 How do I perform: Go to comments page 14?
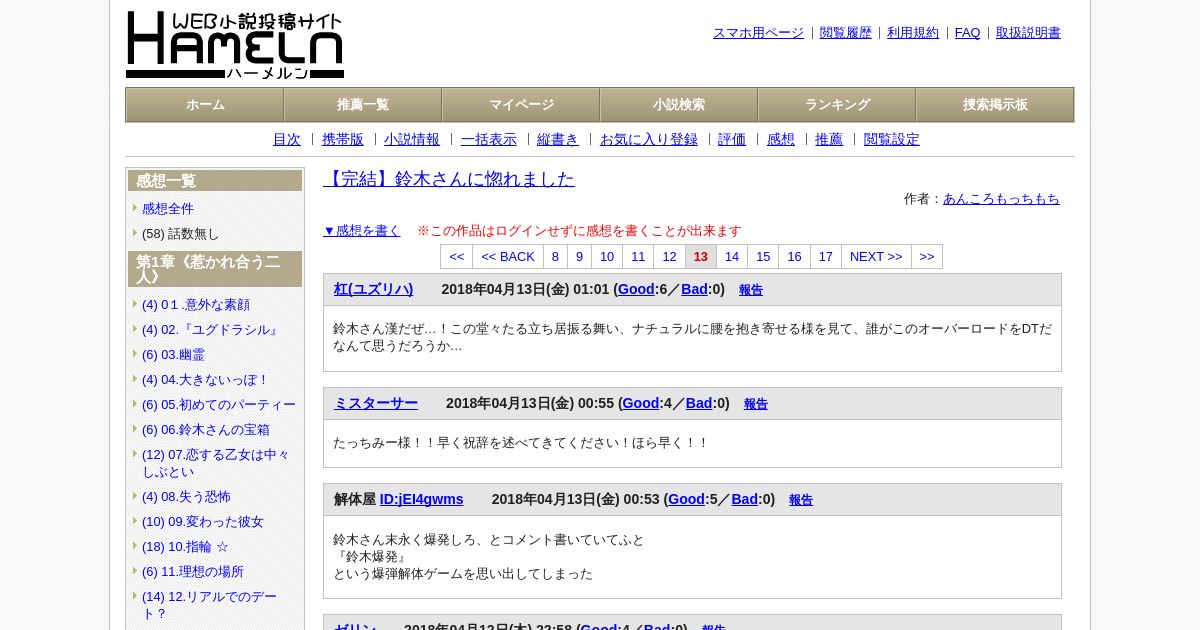click(732, 257)
